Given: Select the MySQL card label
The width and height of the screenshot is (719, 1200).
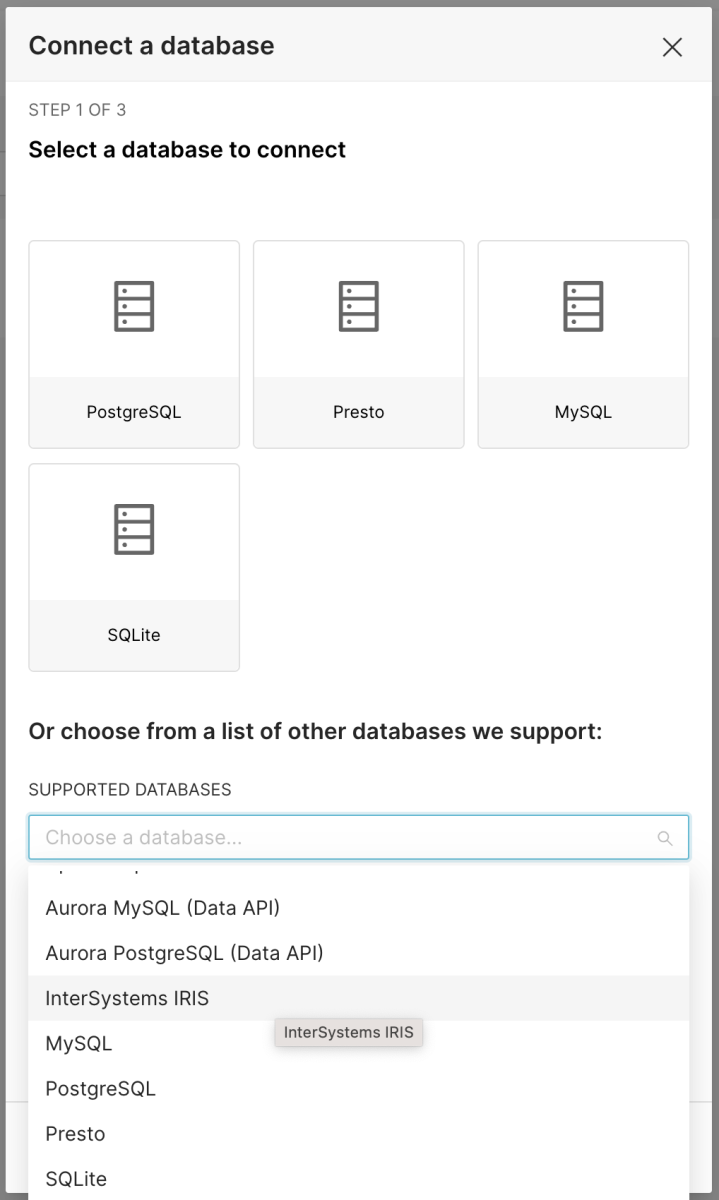Looking at the screenshot, I should click(x=583, y=412).
